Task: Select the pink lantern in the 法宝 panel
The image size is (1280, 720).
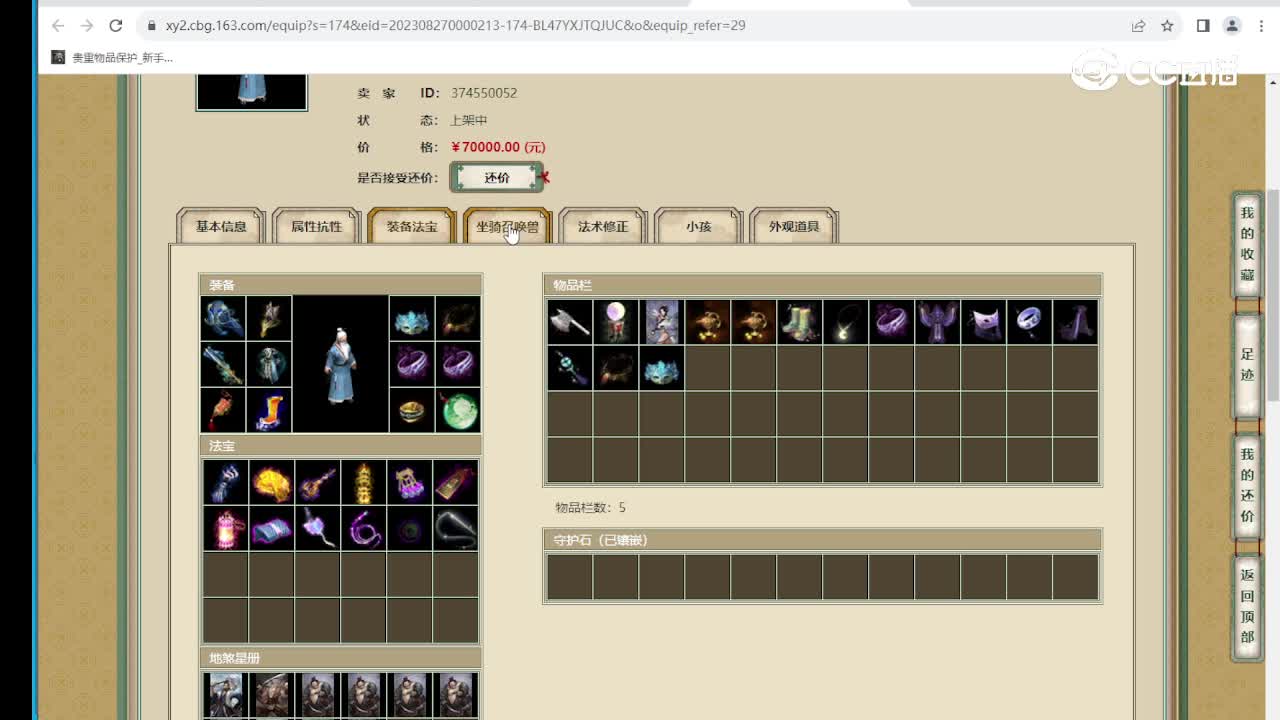Action: pos(225,528)
